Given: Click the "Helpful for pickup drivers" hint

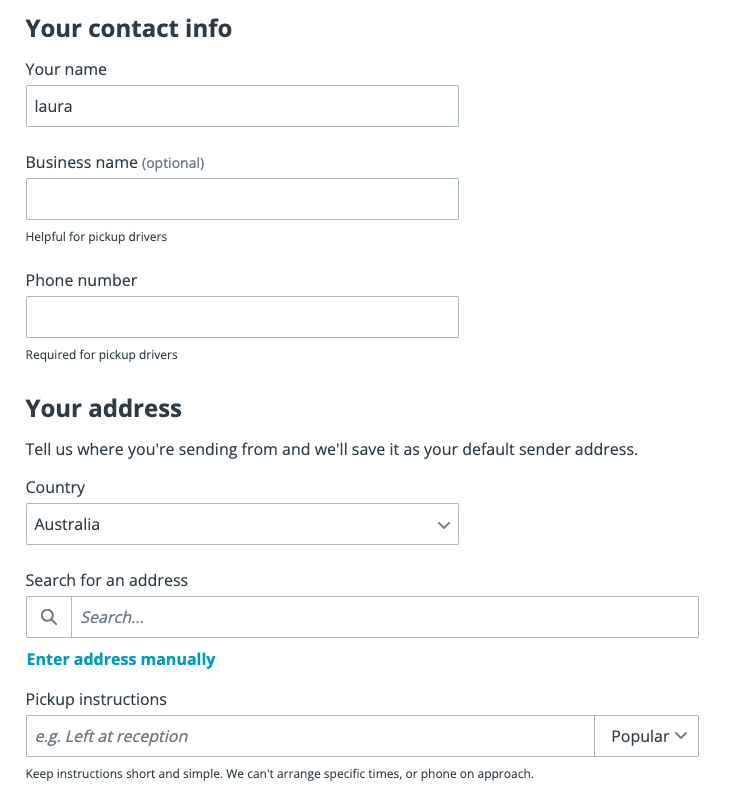Looking at the screenshot, I should coord(96,237).
